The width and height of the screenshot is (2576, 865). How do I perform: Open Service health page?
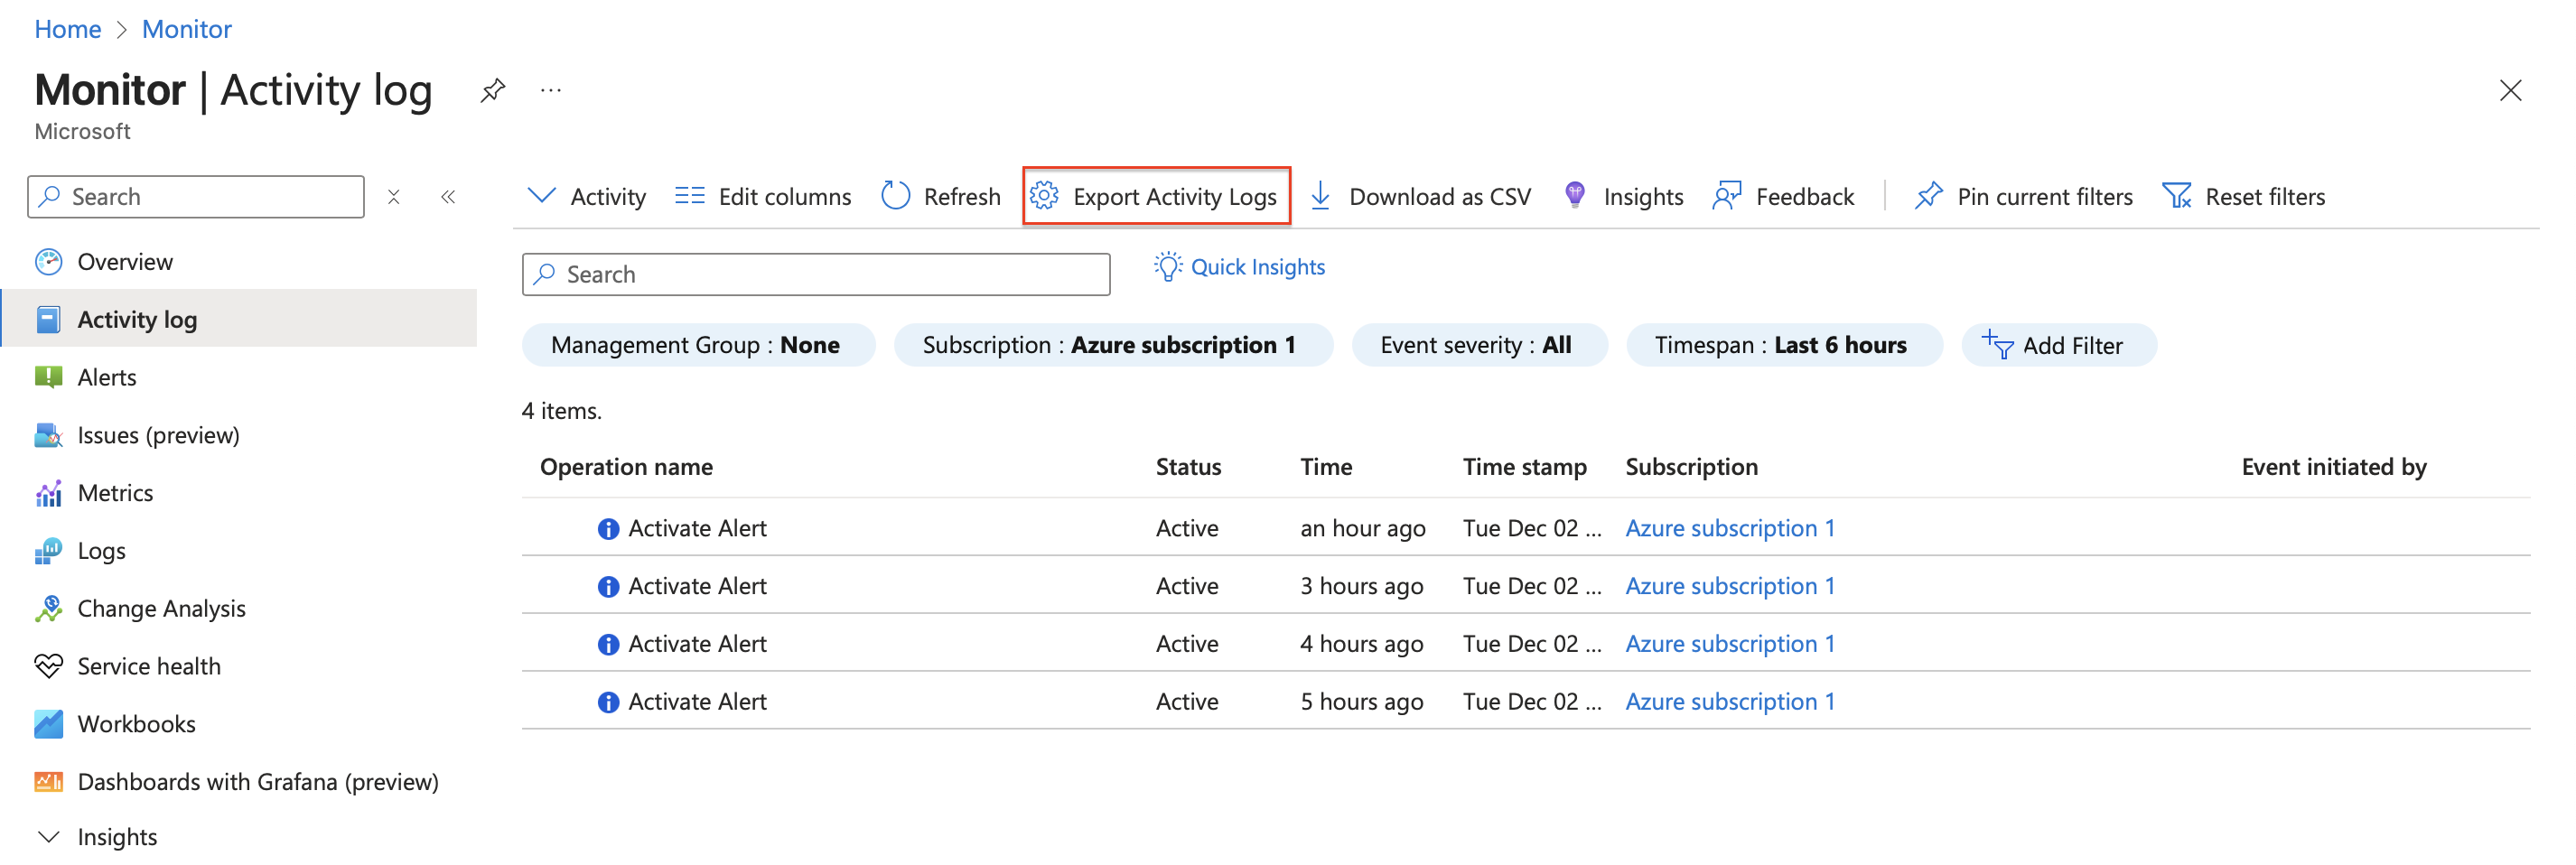[x=149, y=665]
